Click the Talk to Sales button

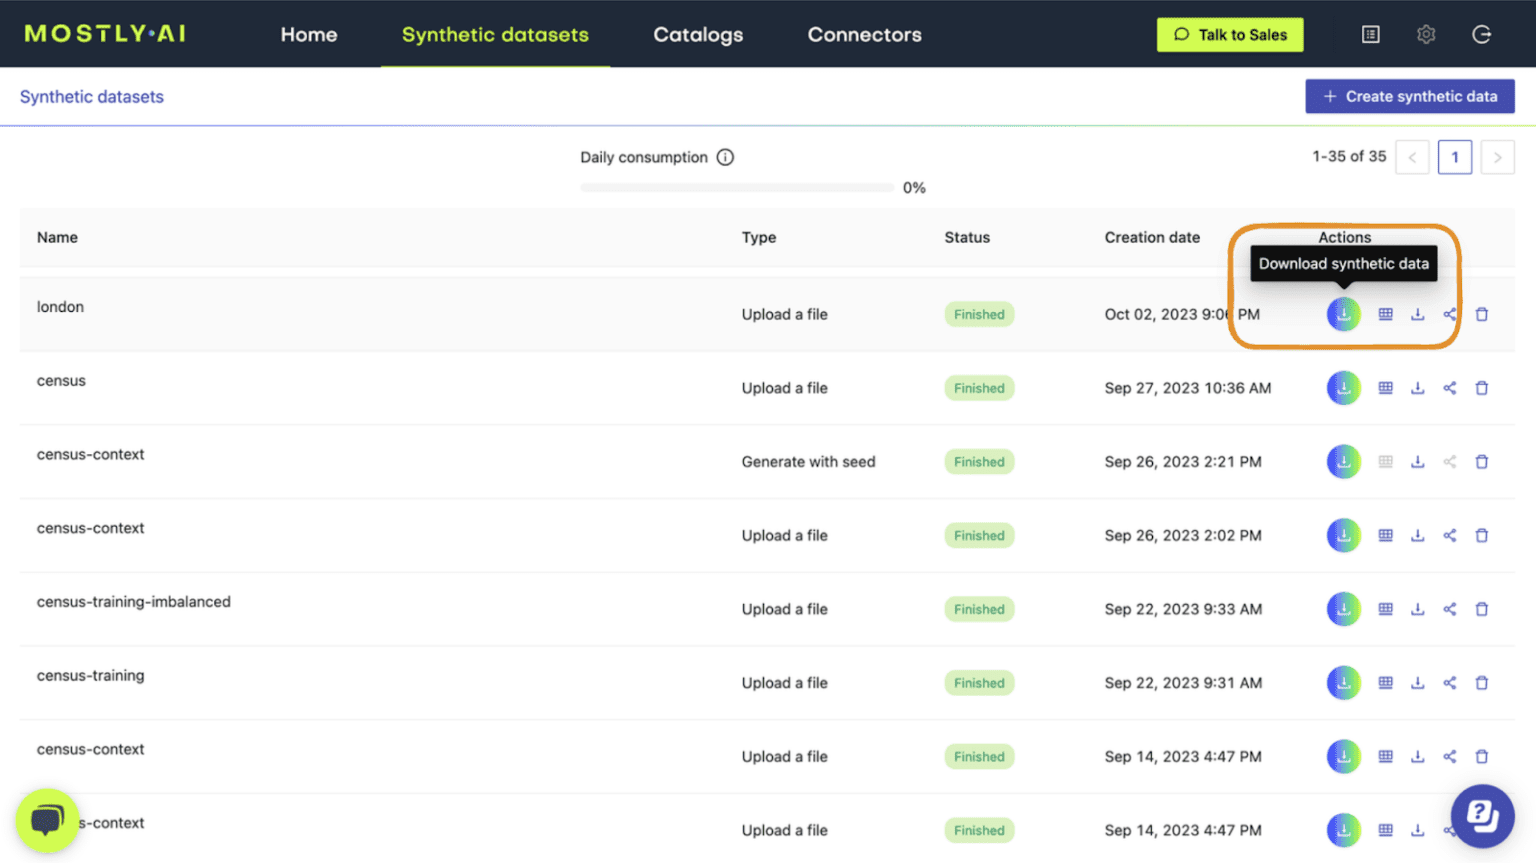pos(1230,34)
